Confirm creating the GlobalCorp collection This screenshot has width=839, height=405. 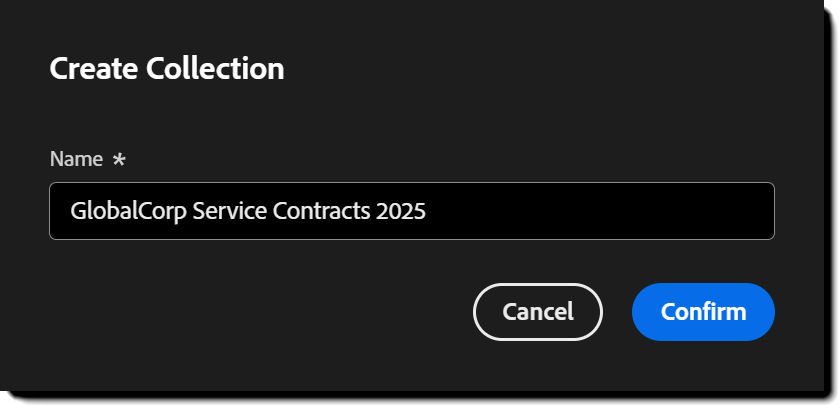[703, 311]
